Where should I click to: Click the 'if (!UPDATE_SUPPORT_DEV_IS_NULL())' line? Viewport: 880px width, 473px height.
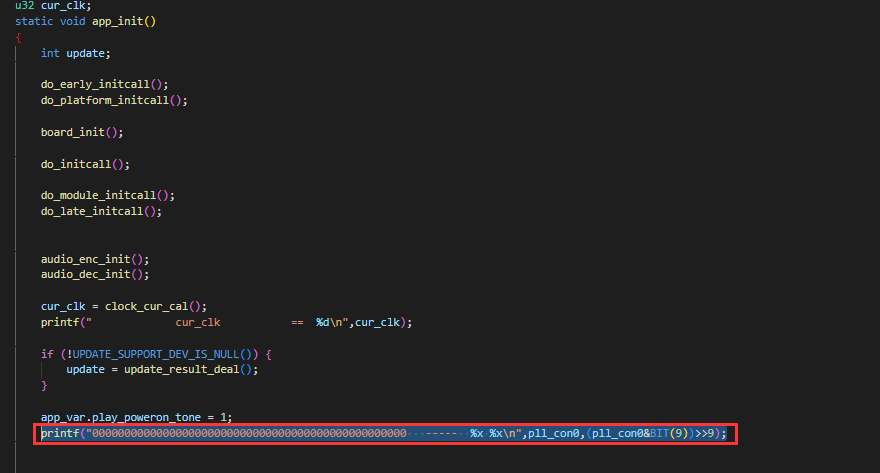tap(156, 355)
